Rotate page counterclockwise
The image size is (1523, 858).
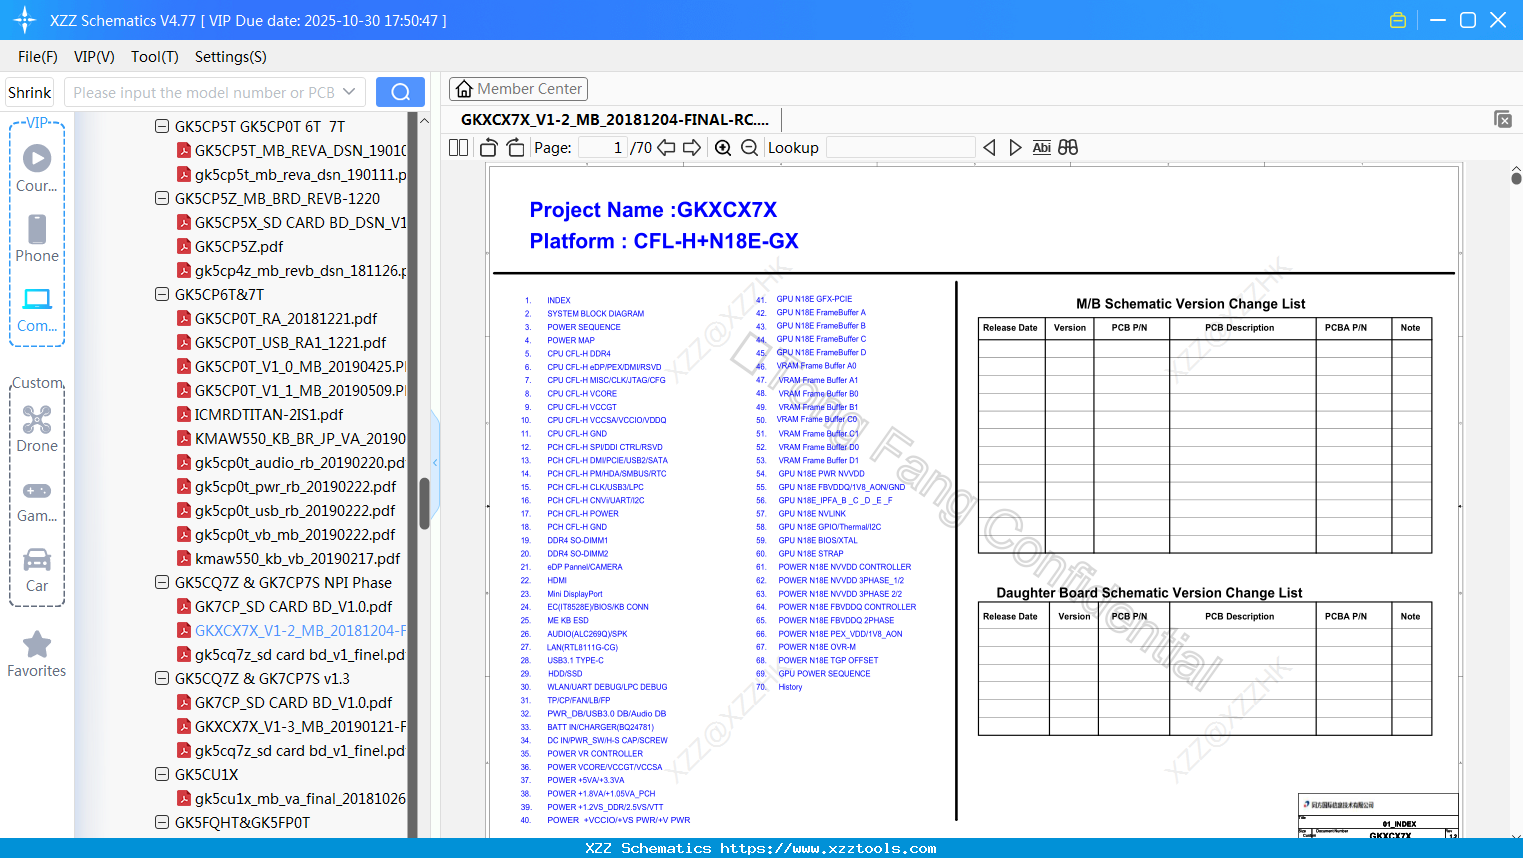(x=489, y=147)
